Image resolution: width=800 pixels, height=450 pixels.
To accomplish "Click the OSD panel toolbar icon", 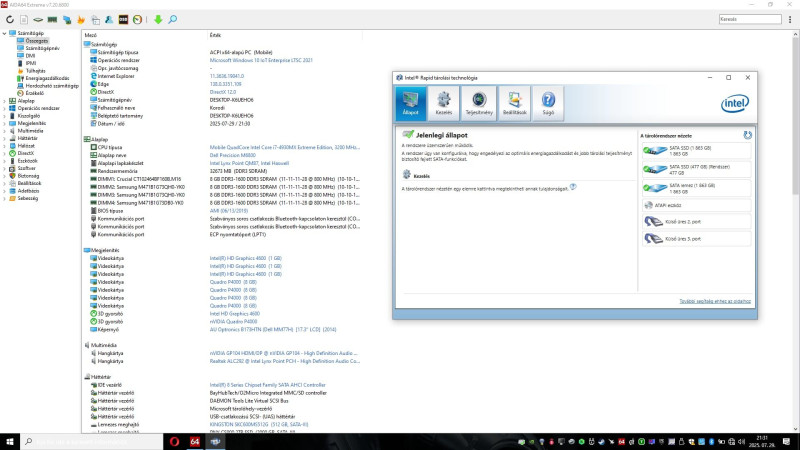I will [123, 19].
